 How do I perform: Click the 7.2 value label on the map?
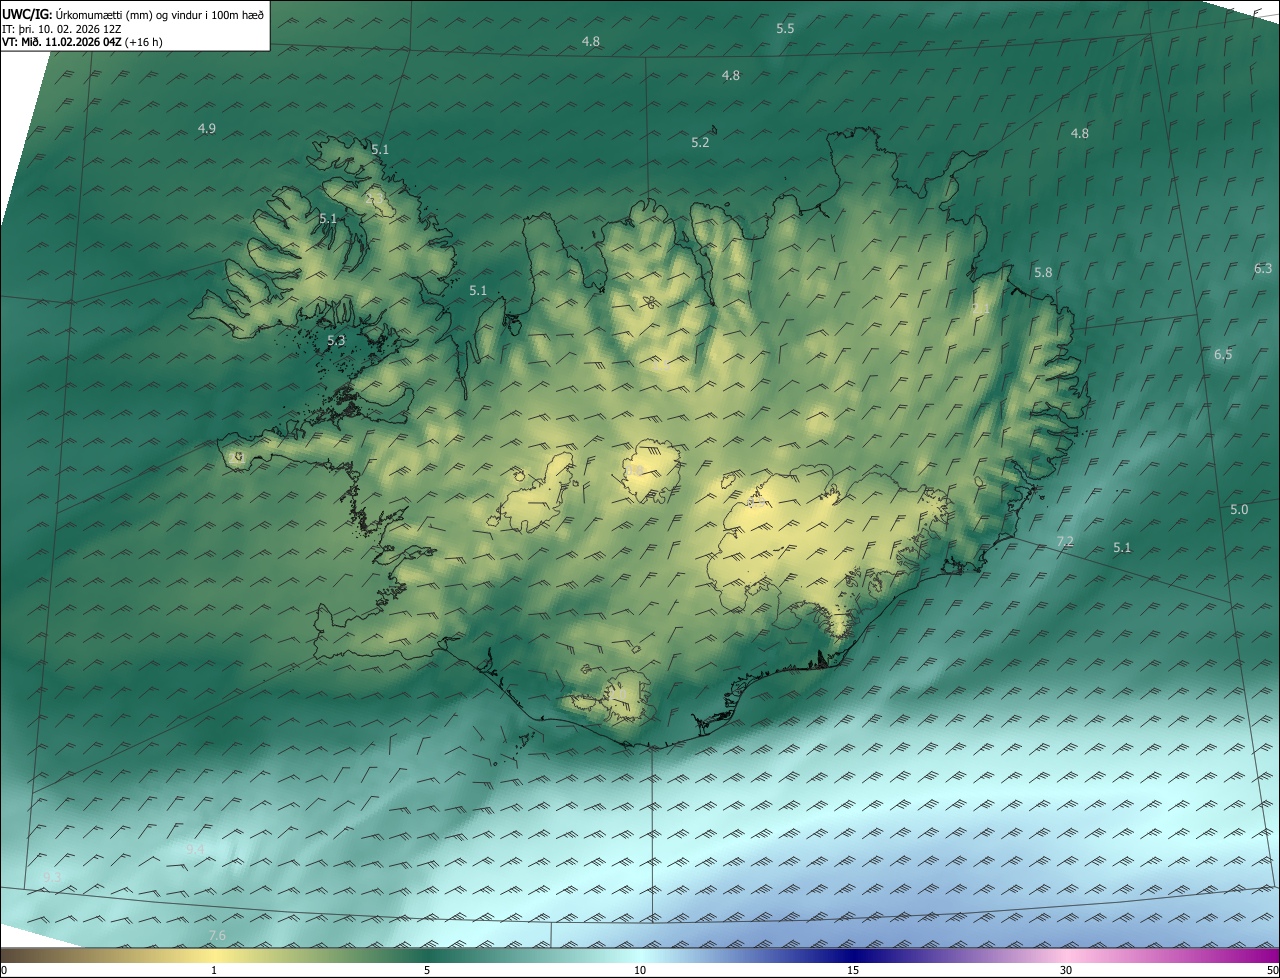click(1065, 541)
